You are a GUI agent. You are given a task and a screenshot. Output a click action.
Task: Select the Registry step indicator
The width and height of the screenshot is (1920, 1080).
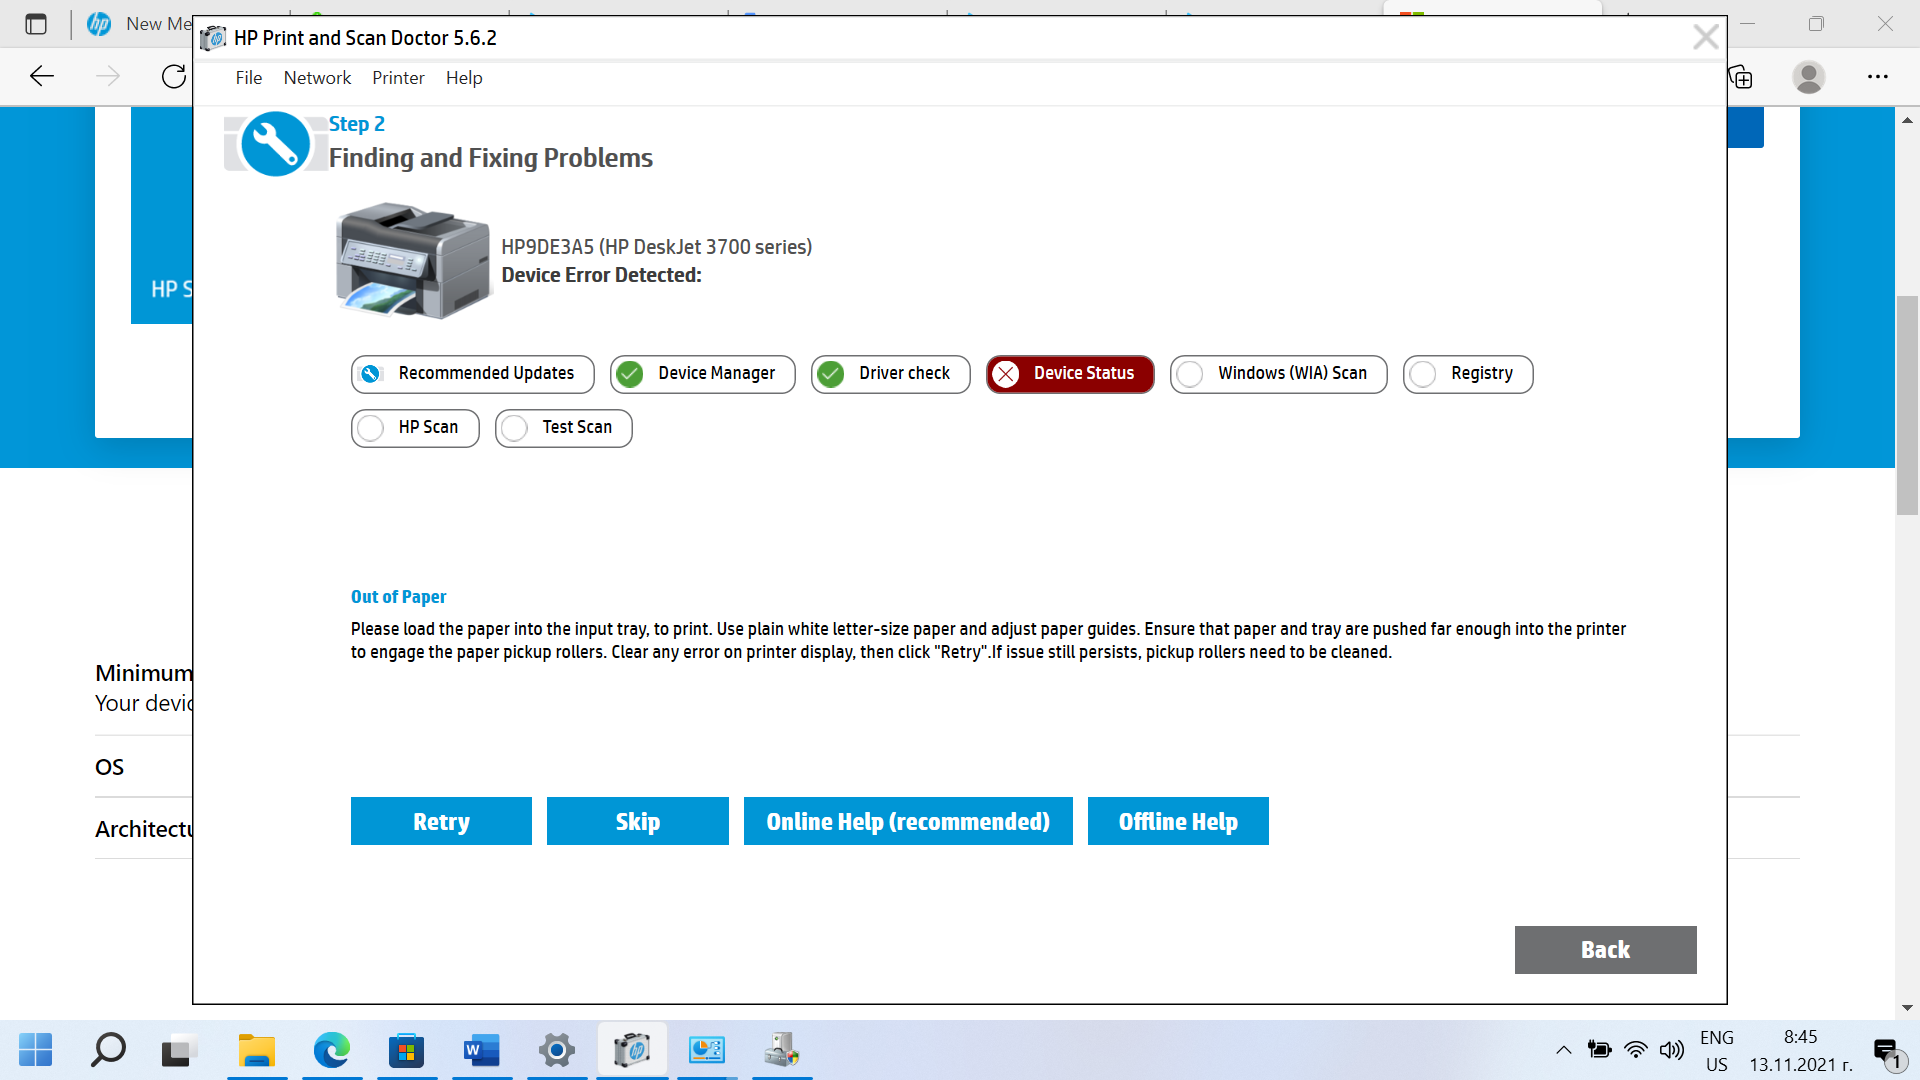pyautogui.click(x=1467, y=374)
